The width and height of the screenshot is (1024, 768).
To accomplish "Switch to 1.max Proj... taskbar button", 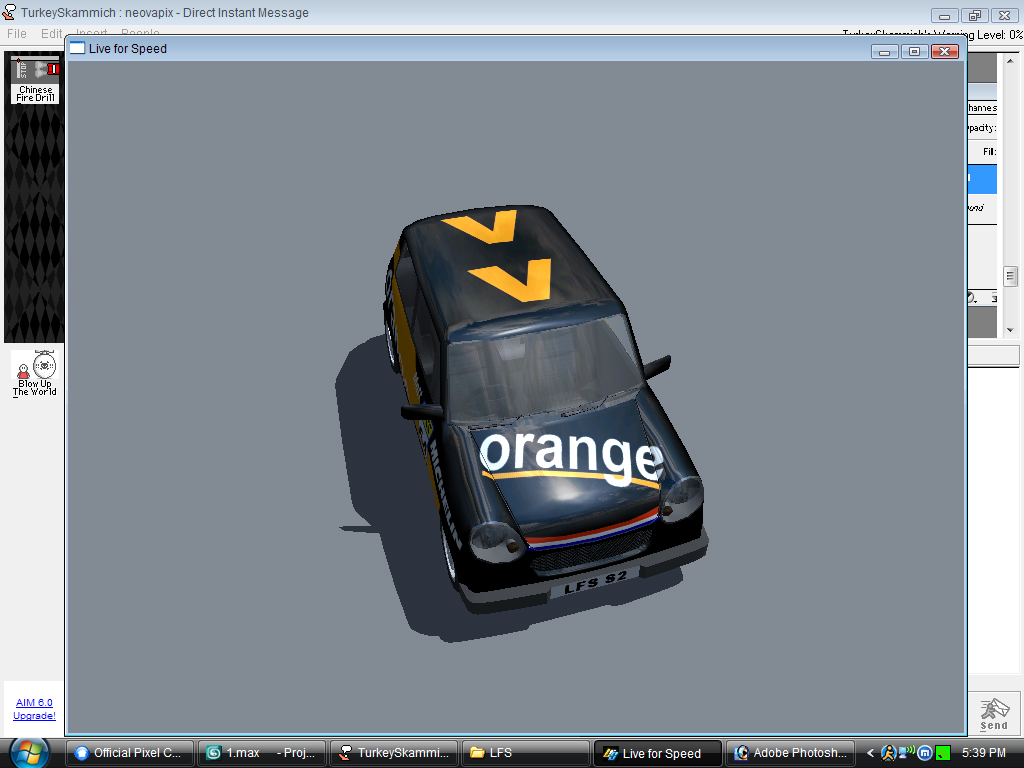I will [263, 753].
